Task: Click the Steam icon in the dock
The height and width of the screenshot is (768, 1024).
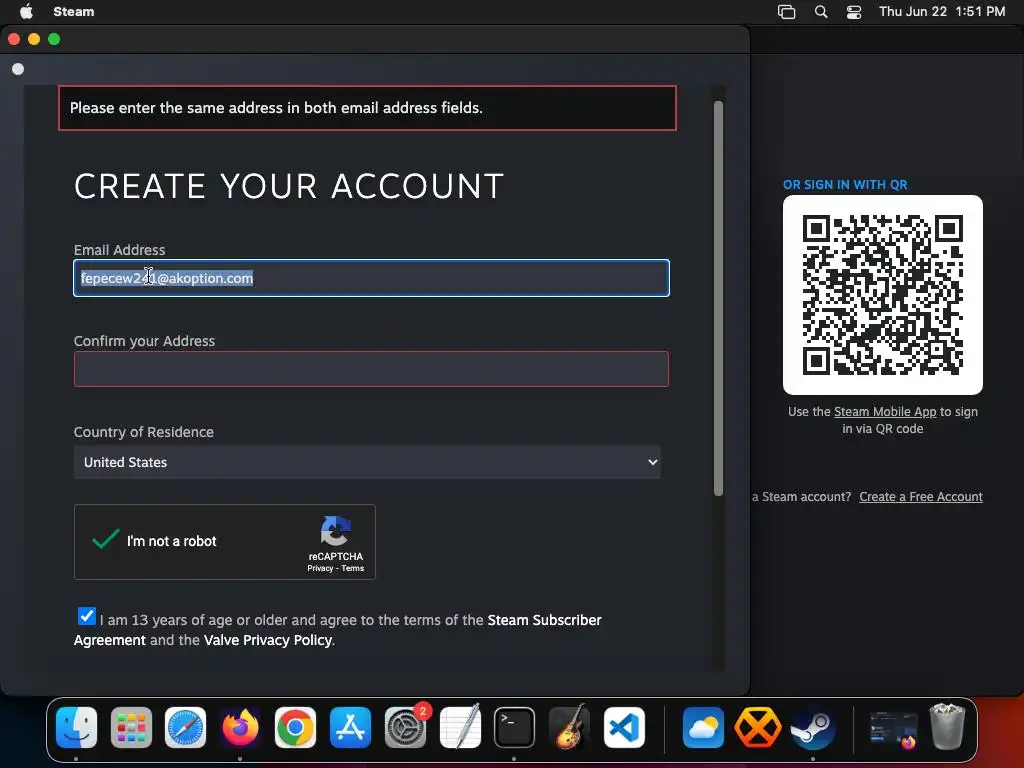Action: pyautogui.click(x=812, y=727)
